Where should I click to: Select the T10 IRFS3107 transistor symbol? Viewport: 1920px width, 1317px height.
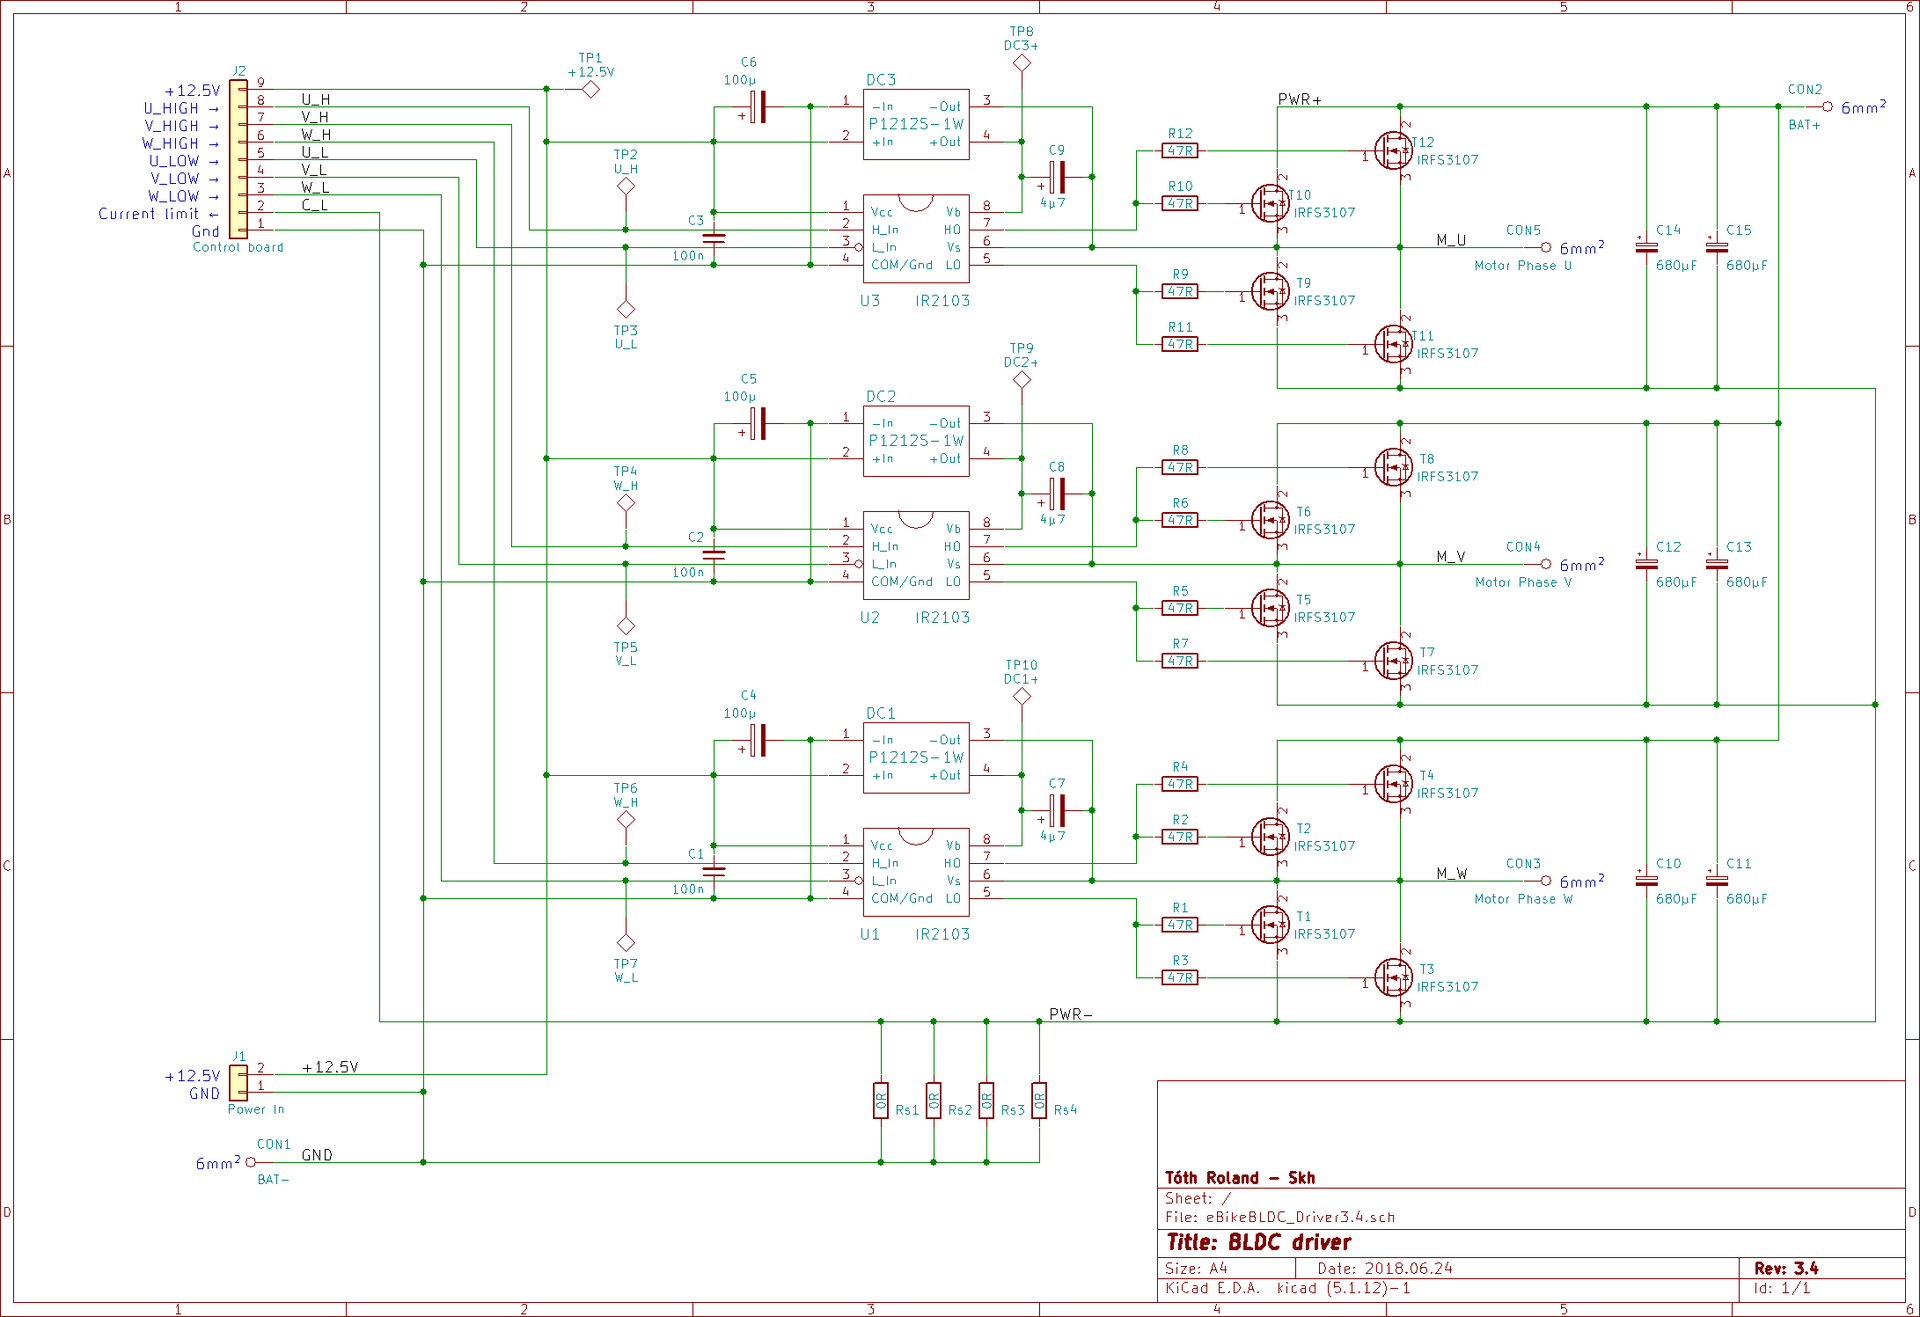pyautogui.click(x=1270, y=204)
